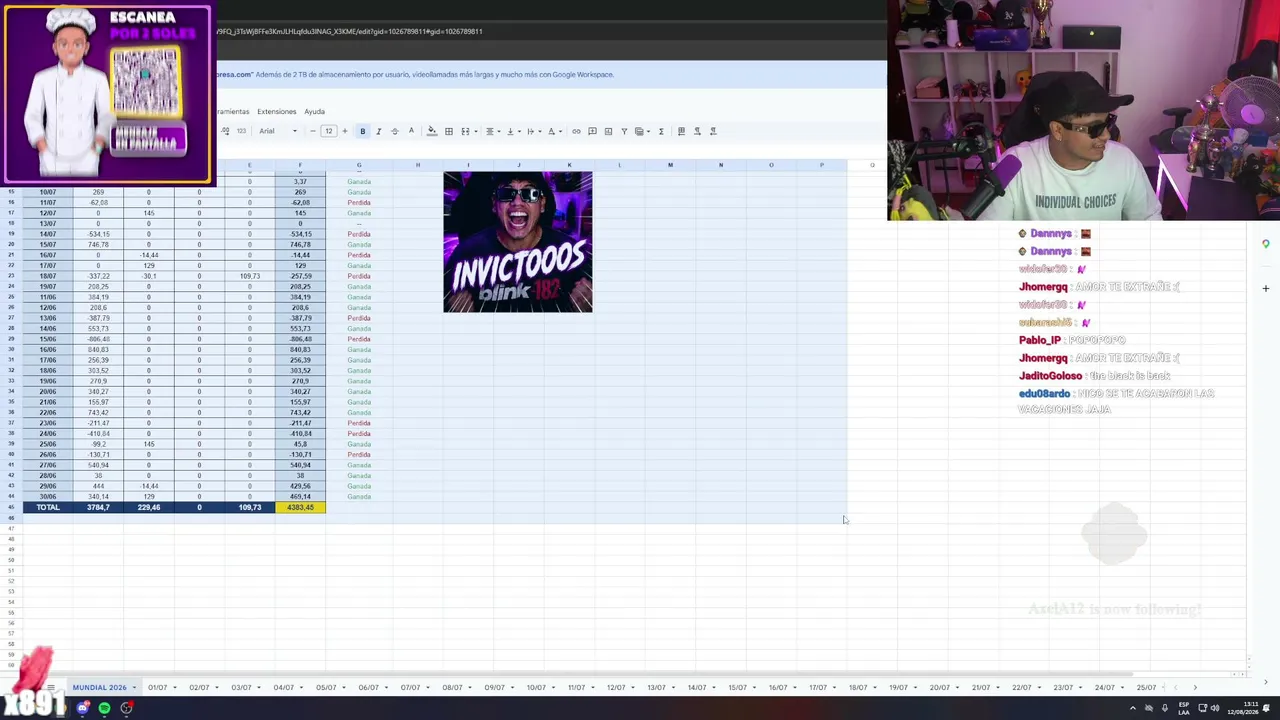Select column G header
The width and height of the screenshot is (1280, 720).
point(359,165)
